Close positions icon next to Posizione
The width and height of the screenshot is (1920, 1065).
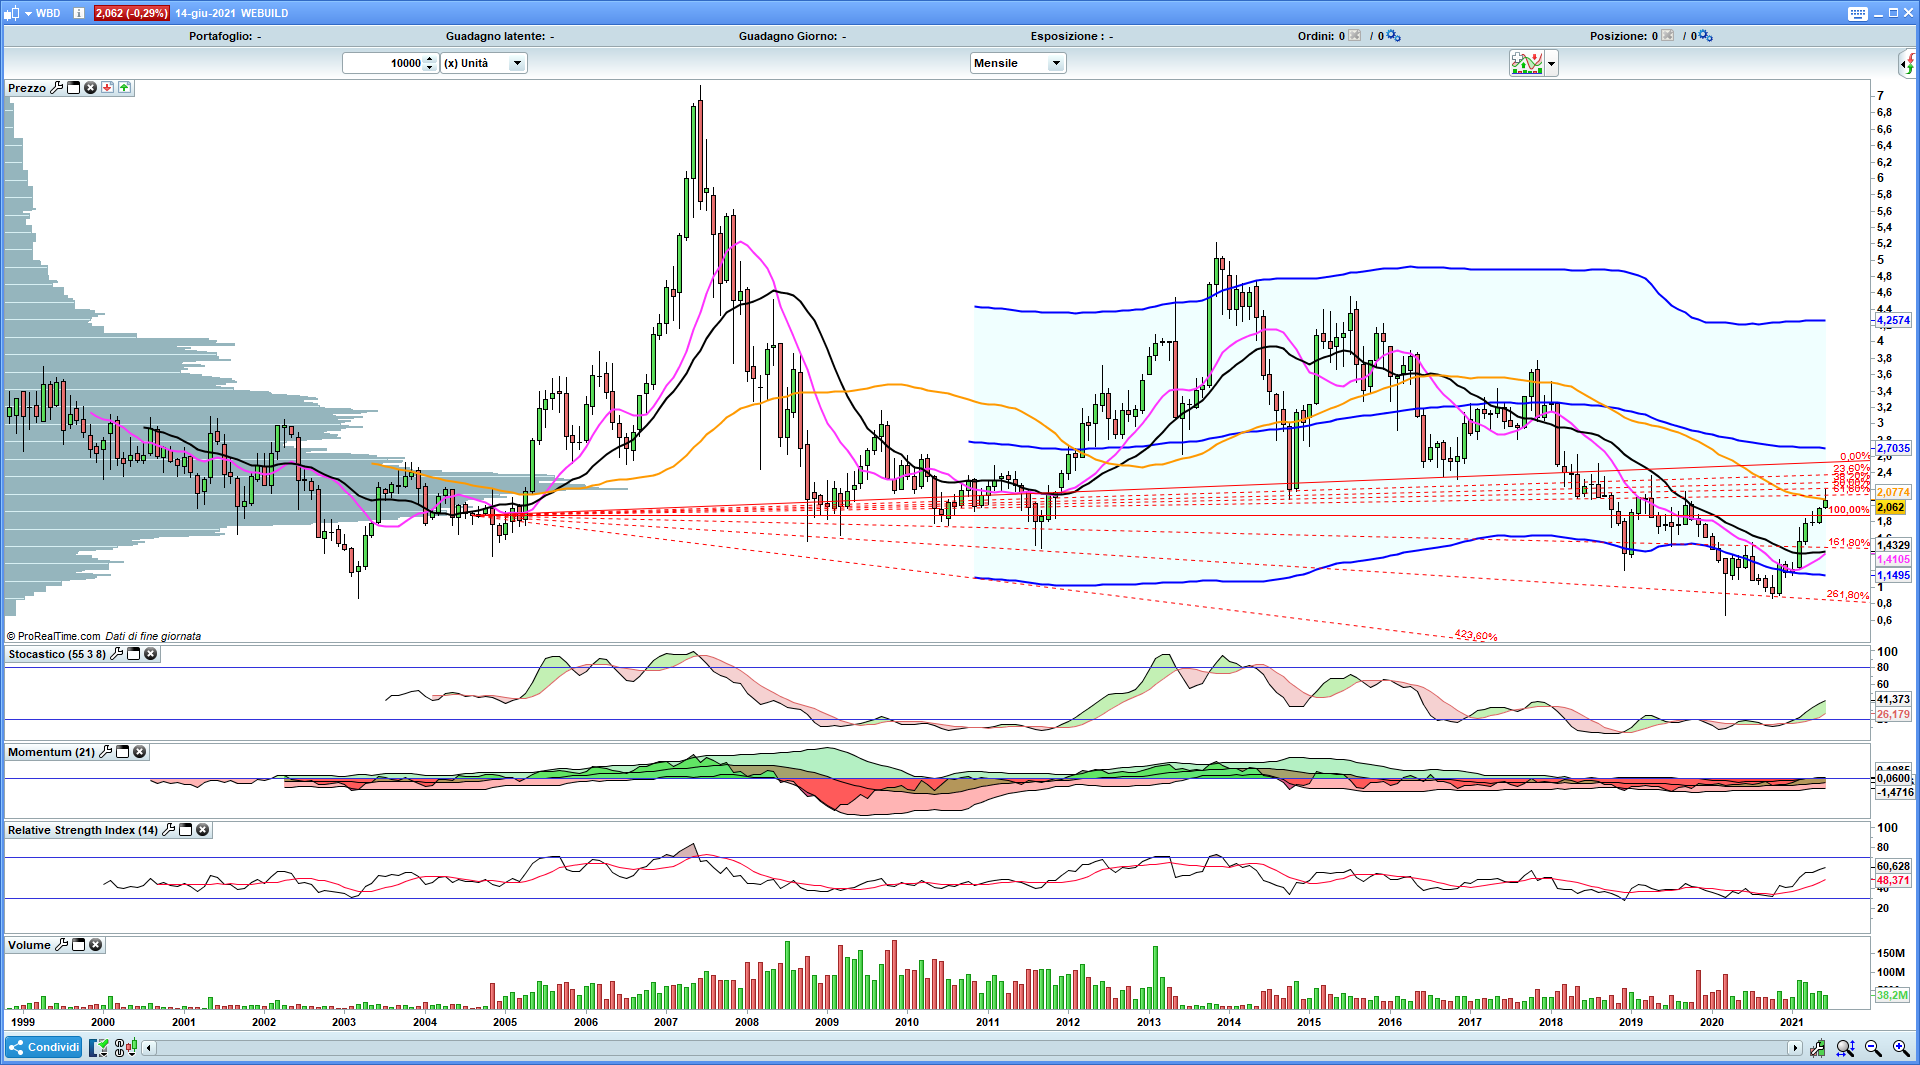[x=1667, y=36]
